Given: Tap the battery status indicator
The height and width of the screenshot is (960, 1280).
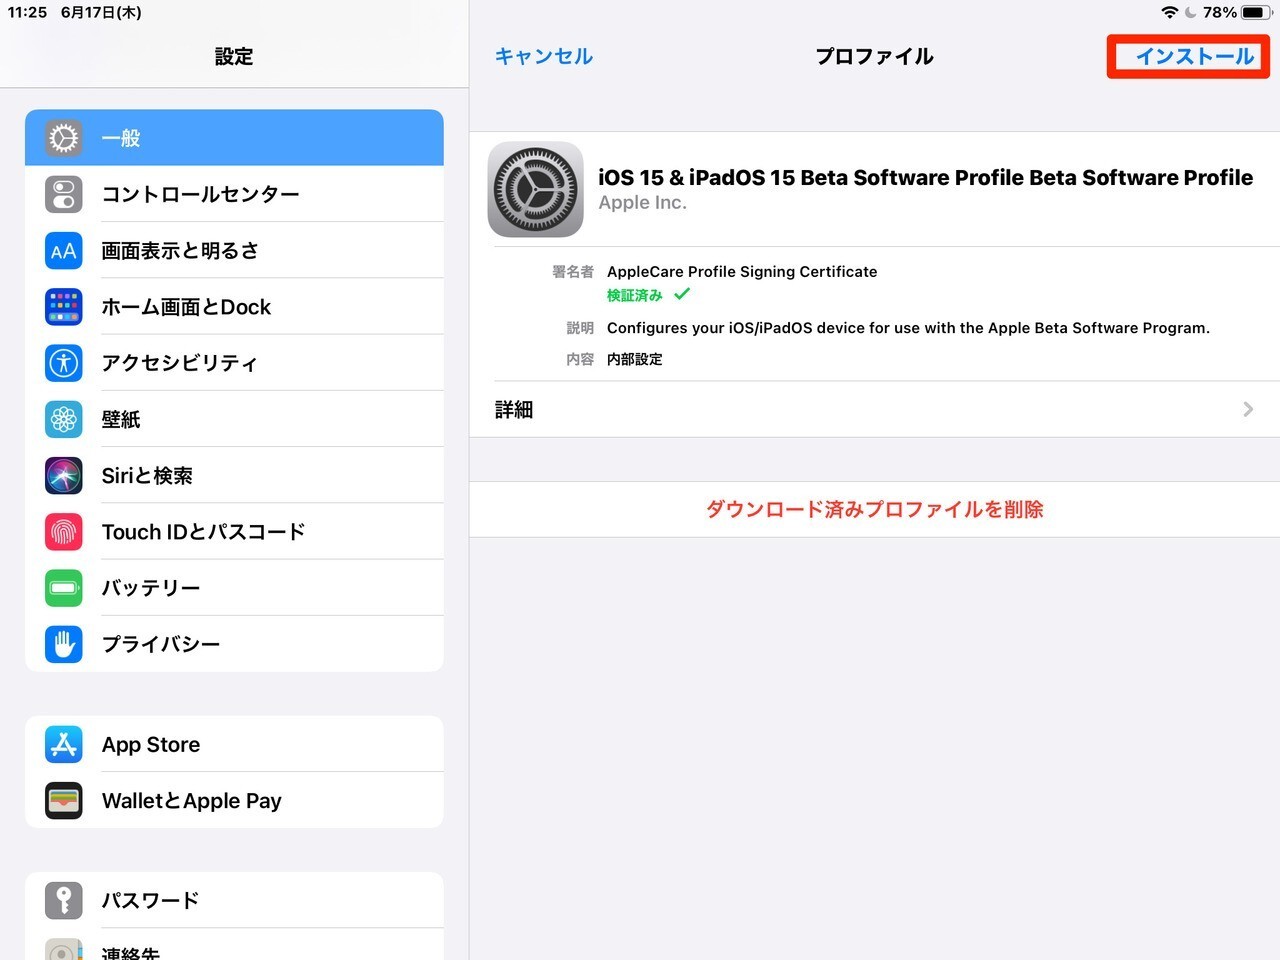Looking at the screenshot, I should coord(1256,12).
